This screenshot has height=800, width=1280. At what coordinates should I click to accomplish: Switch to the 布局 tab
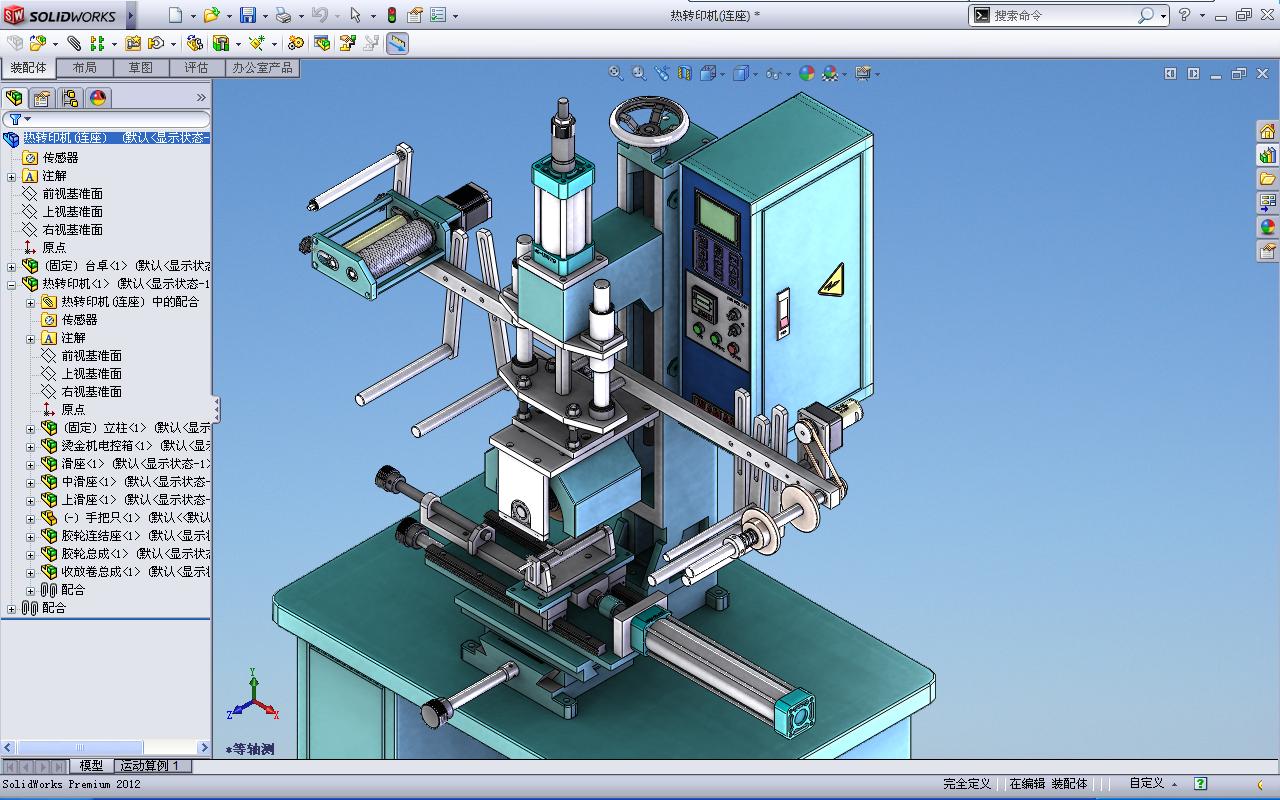pyautogui.click(x=85, y=68)
